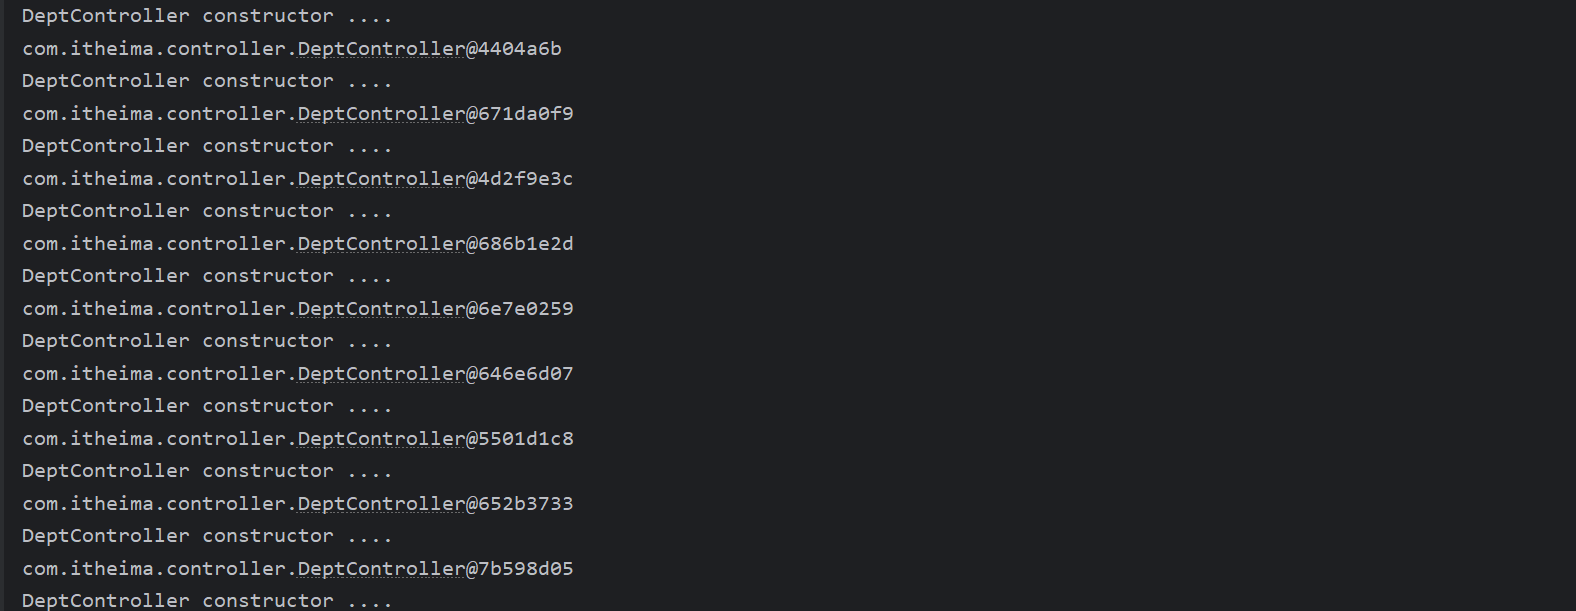Click the constructor line above the 652b3733 output

tap(207, 471)
